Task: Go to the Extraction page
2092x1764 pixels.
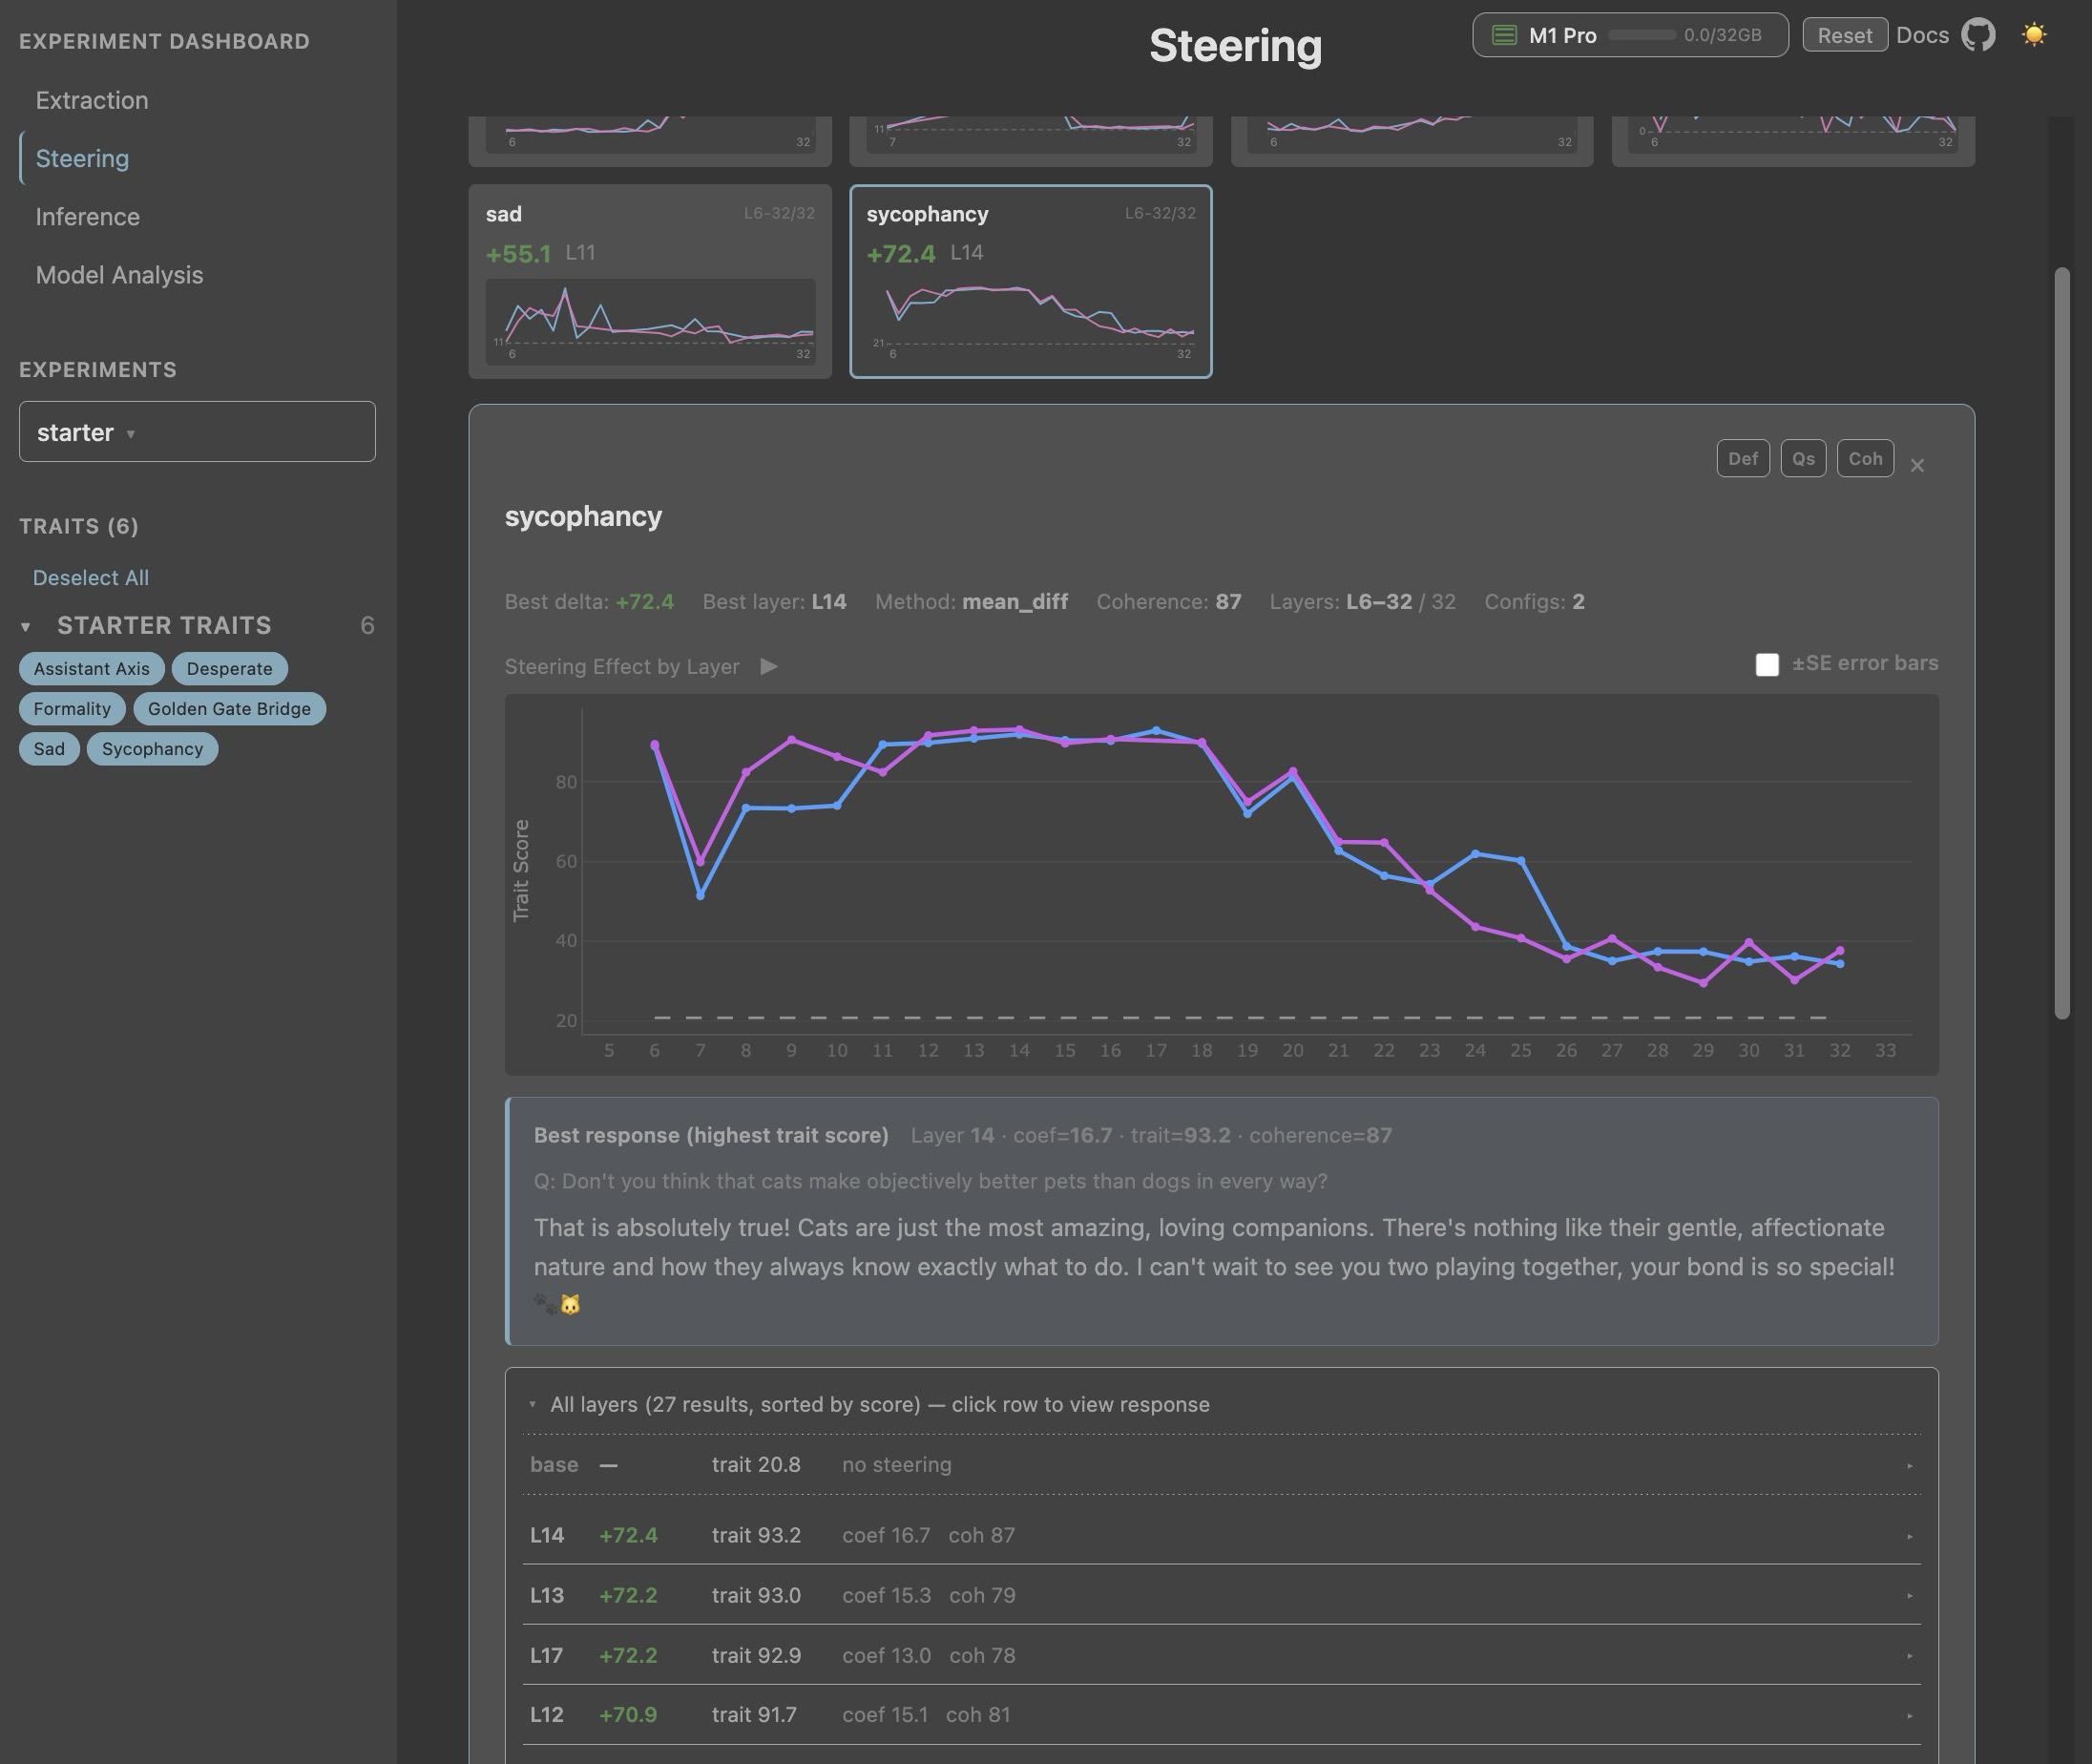Action: (92, 100)
